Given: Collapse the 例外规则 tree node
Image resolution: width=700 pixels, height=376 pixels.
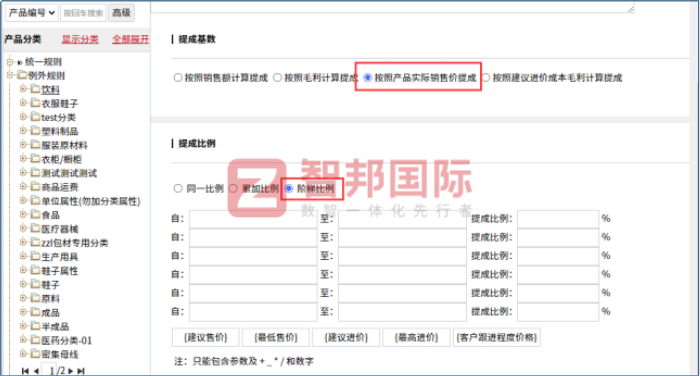Looking at the screenshot, I should pyautogui.click(x=10, y=75).
